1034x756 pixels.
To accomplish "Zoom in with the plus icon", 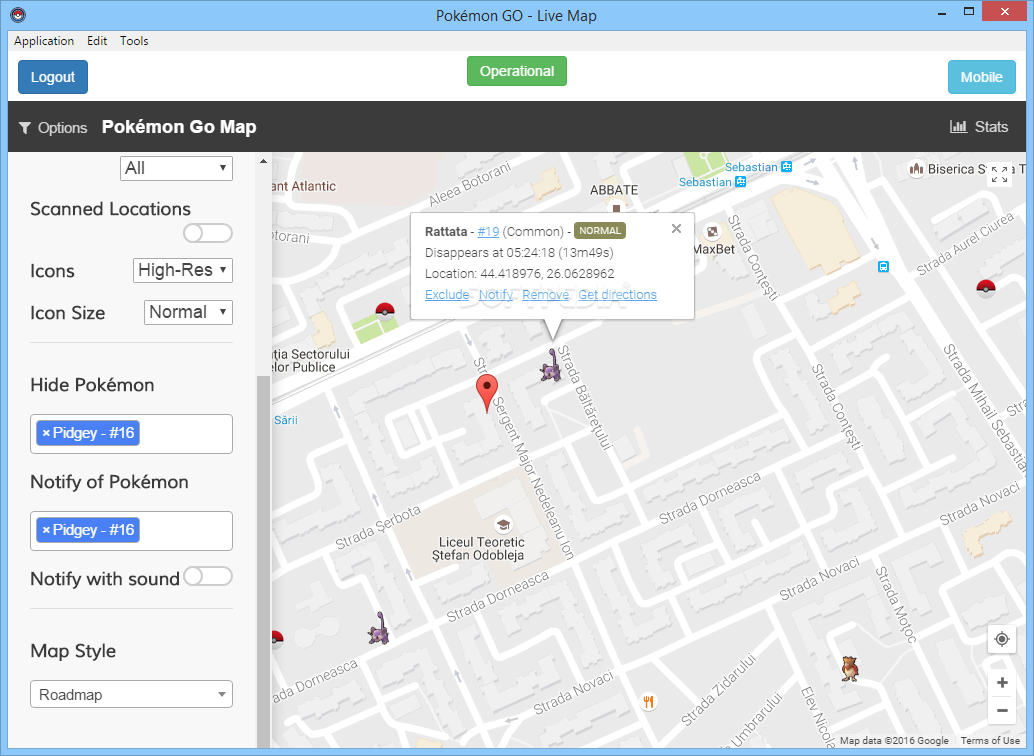I will coord(1002,683).
